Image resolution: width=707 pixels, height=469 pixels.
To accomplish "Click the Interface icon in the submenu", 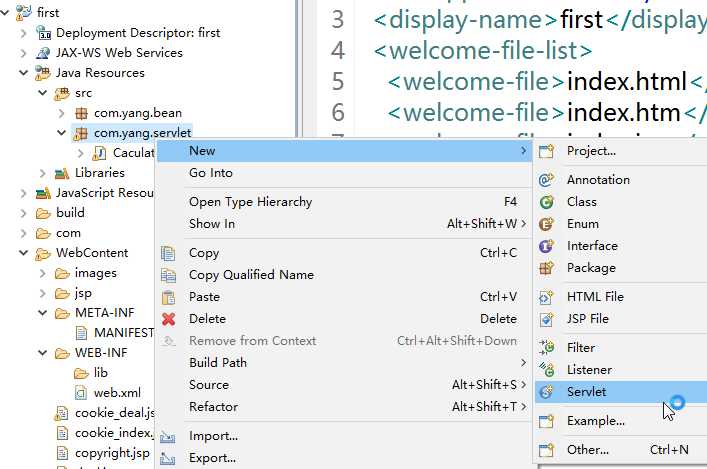I will coord(546,246).
